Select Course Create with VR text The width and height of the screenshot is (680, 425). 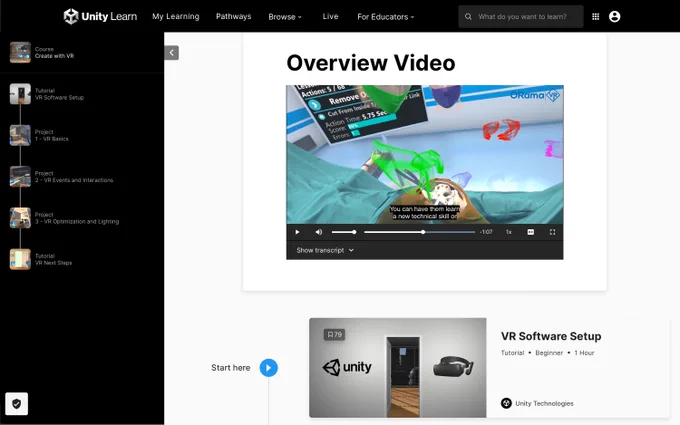tap(54, 52)
